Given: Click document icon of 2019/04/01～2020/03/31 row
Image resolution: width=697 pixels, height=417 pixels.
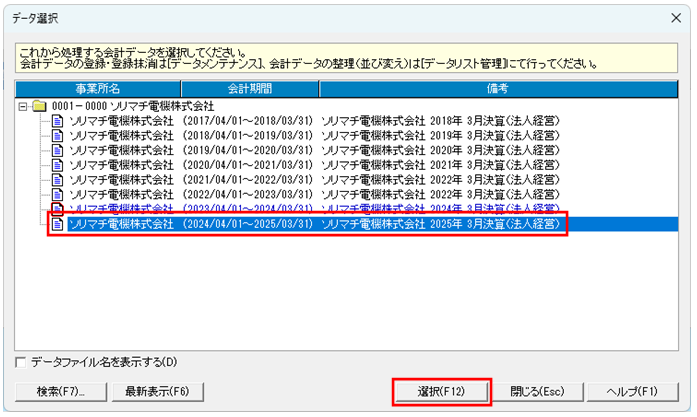Looking at the screenshot, I should [57, 150].
